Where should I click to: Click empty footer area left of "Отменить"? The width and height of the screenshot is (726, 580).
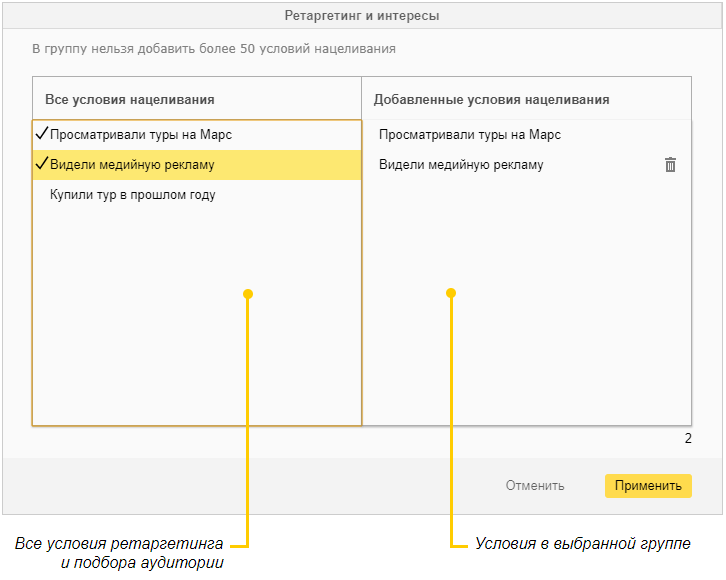point(250,486)
